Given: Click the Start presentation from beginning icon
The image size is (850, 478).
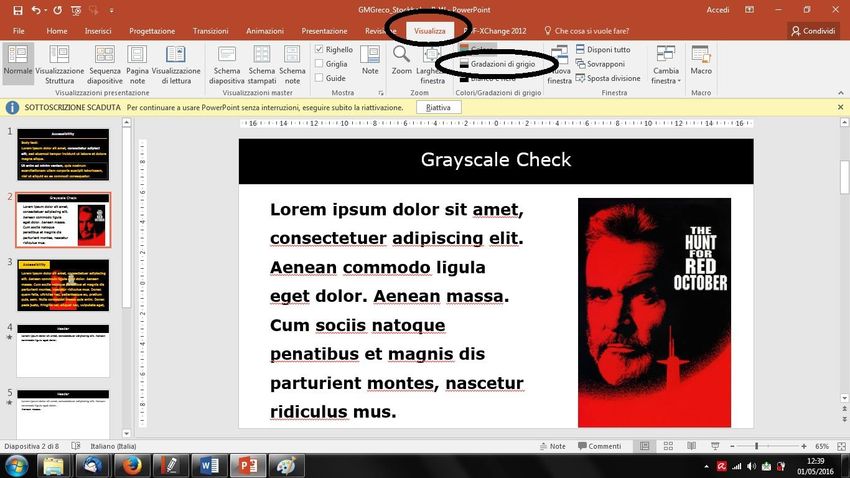Looking at the screenshot, I should (76, 10).
